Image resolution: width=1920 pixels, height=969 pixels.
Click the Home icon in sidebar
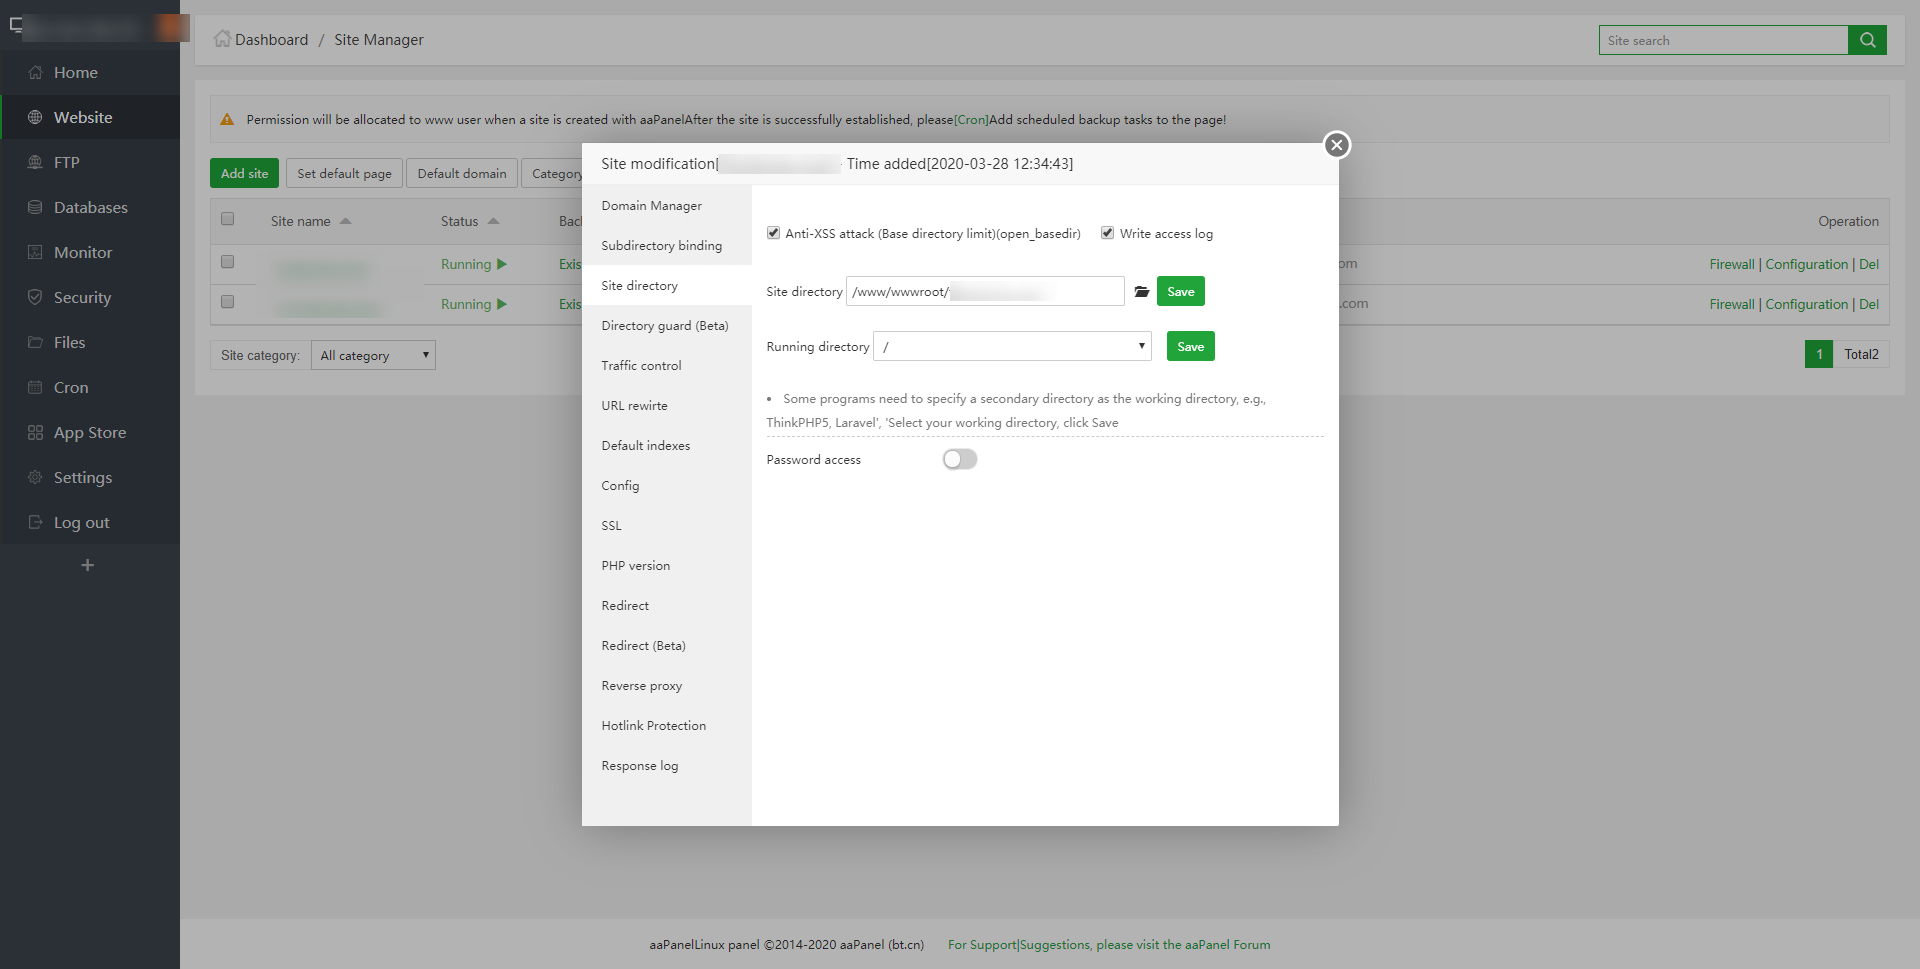pyautogui.click(x=35, y=73)
